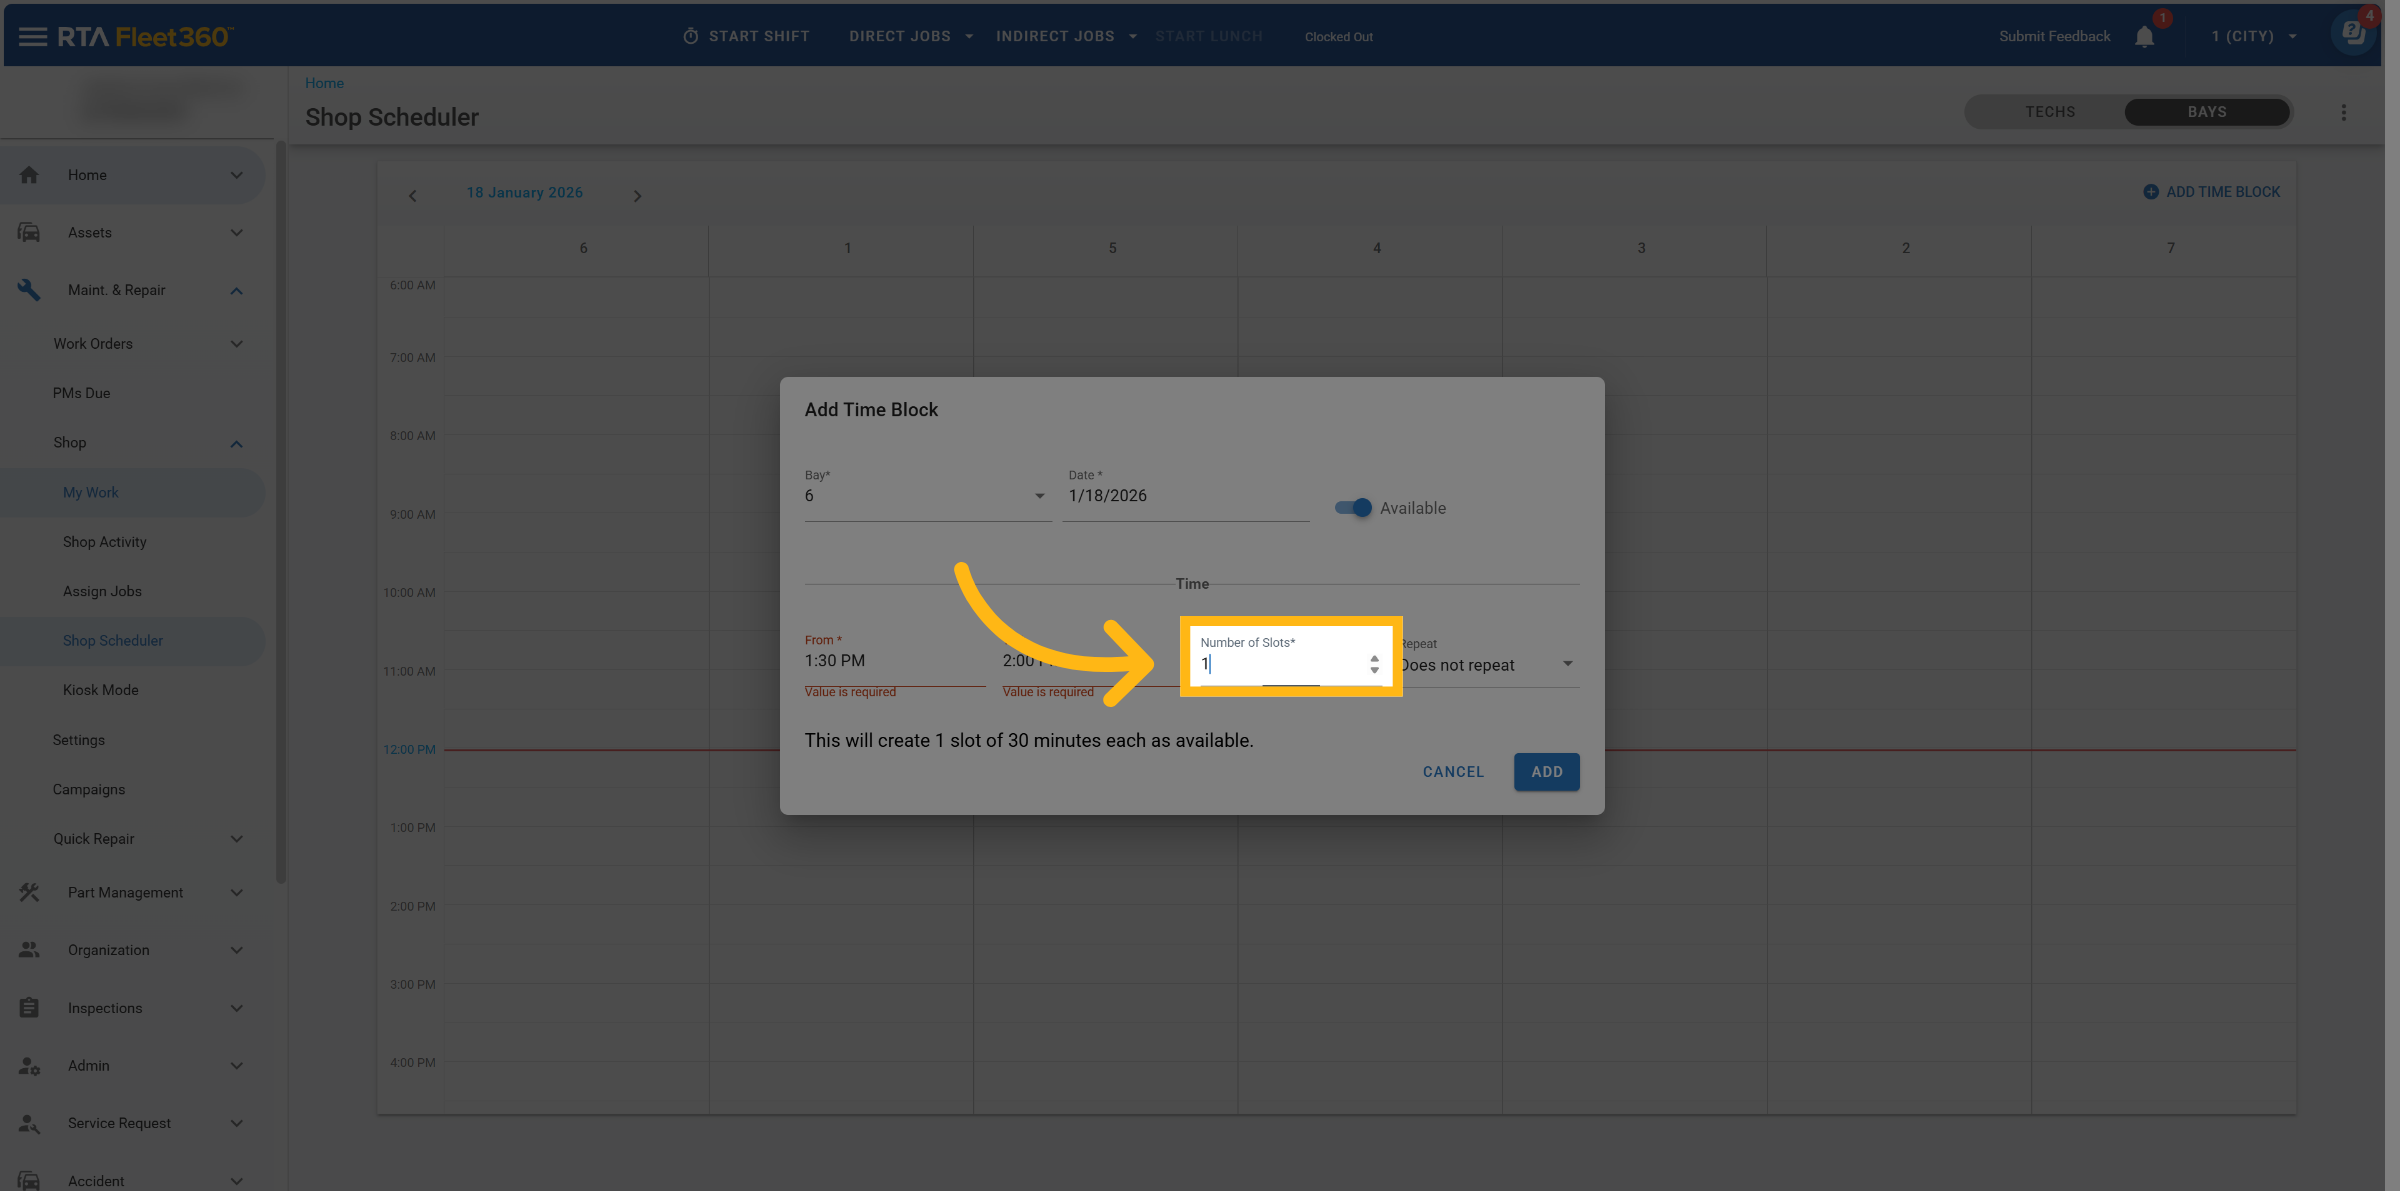Click the help chat icon

2354,33
